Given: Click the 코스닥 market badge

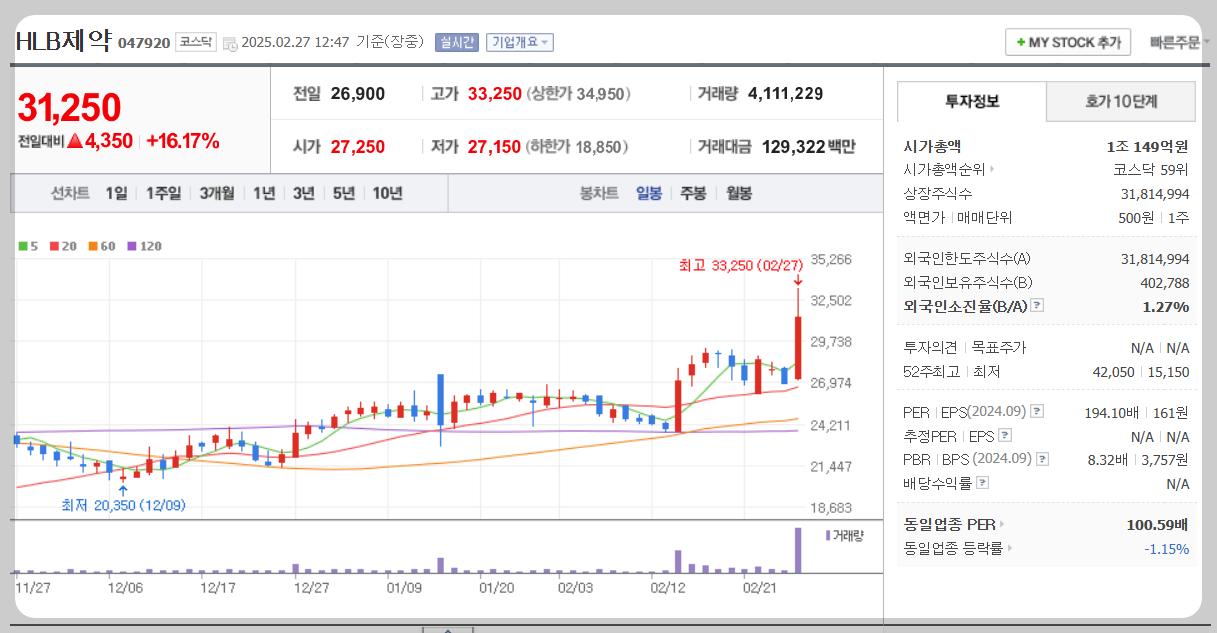Looking at the screenshot, I should pyautogui.click(x=195, y=42).
